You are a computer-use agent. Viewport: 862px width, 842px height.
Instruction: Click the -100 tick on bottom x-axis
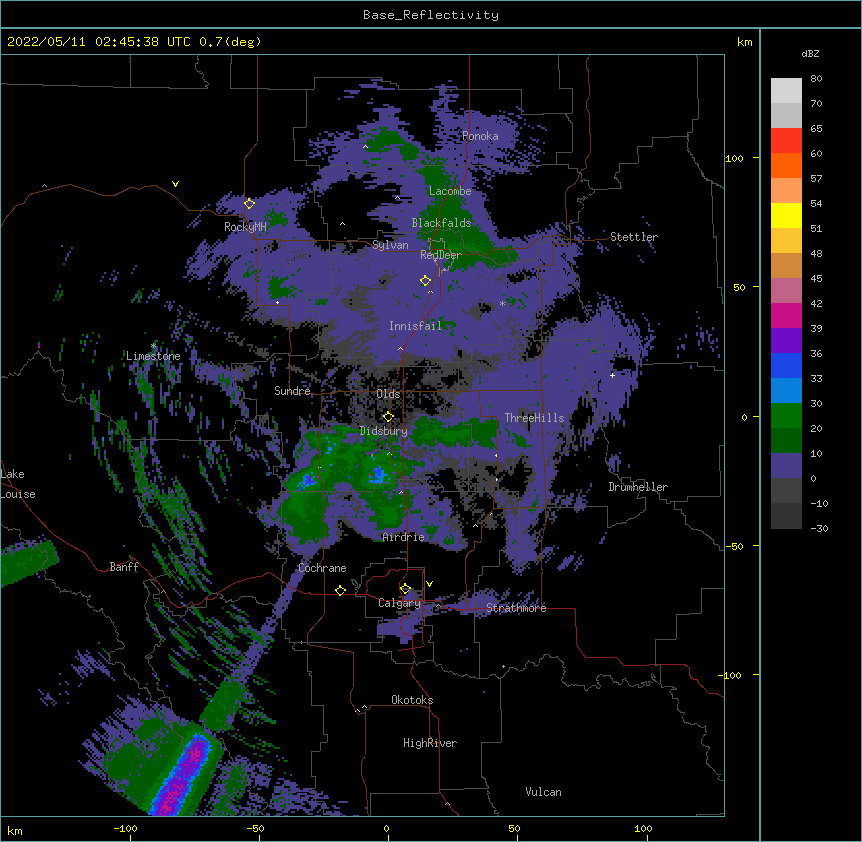126,829
